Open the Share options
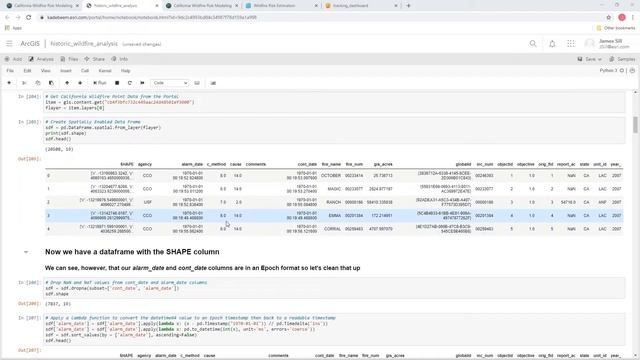 95,59
